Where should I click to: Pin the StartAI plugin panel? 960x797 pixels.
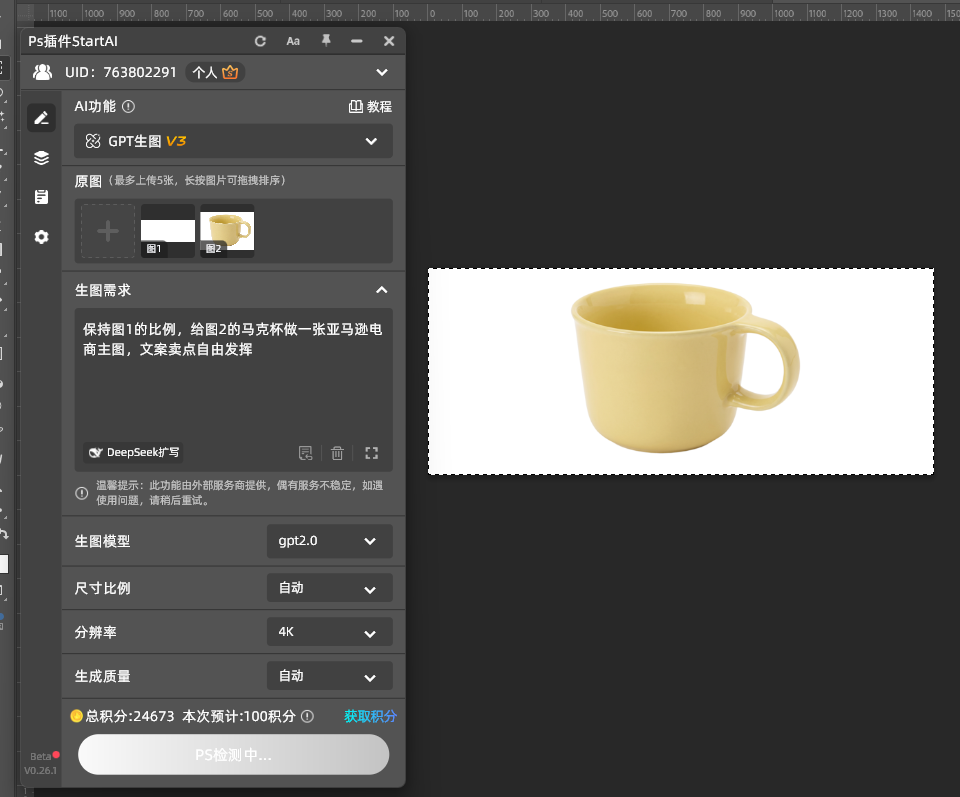click(x=326, y=40)
